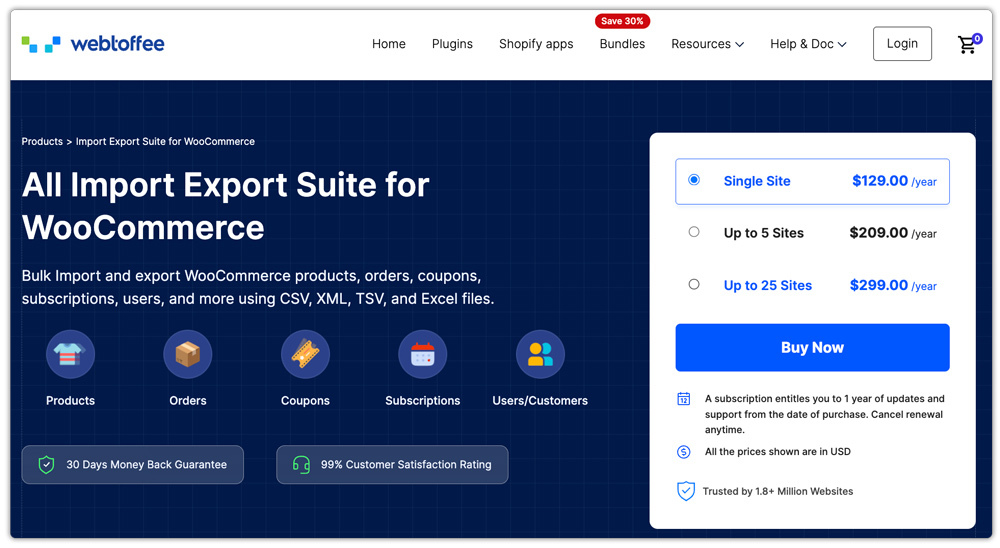Viewport: 1000px width, 548px height.
Task: Select the Up to 5 Sites radio button
Action: pos(694,232)
